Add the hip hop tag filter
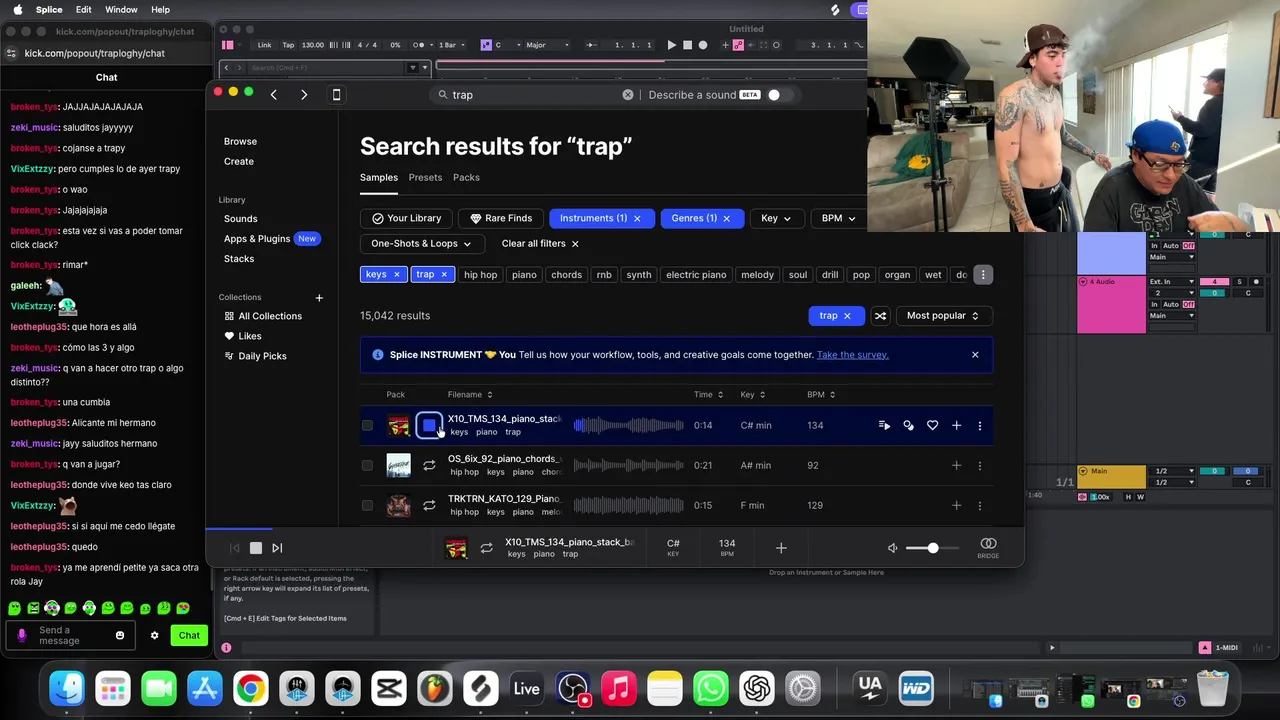This screenshot has width=1280, height=720. (480, 275)
